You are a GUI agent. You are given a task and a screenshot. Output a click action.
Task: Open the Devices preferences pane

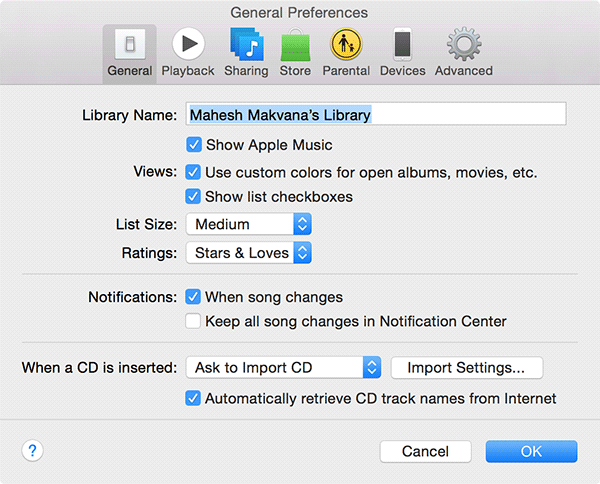coord(403,53)
